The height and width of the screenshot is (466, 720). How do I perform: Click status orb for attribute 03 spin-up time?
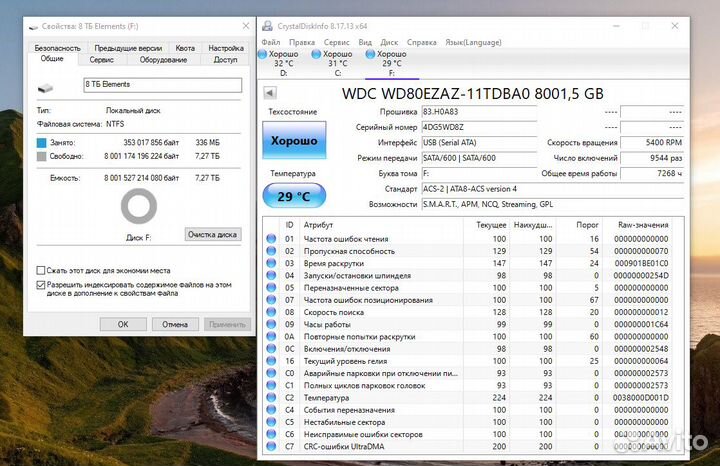271,263
